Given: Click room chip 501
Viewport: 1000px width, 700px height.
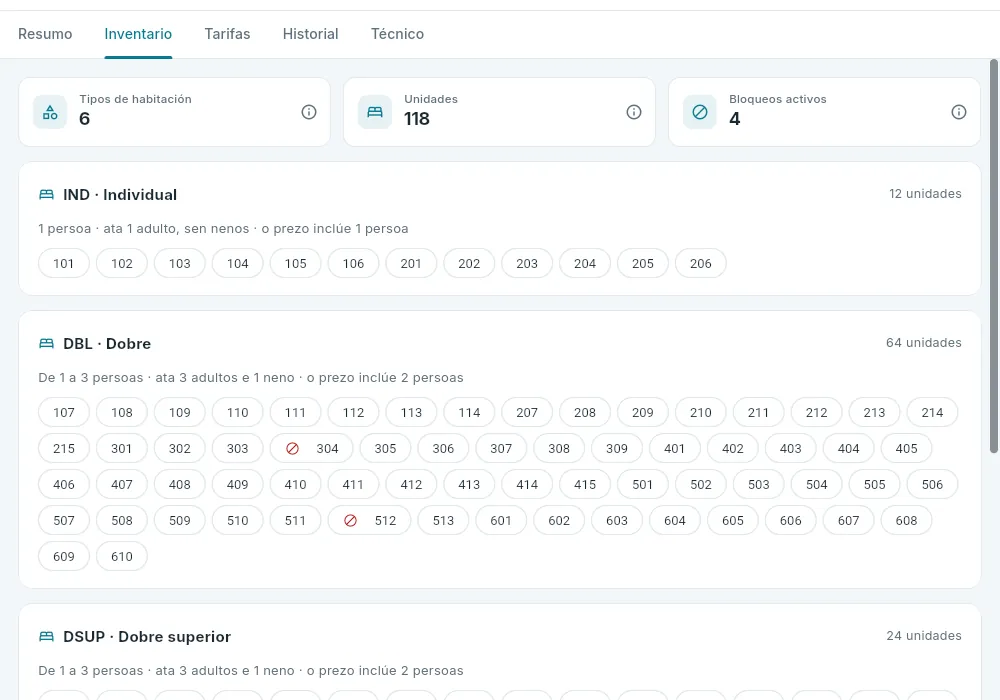Looking at the screenshot, I should [642, 485].
